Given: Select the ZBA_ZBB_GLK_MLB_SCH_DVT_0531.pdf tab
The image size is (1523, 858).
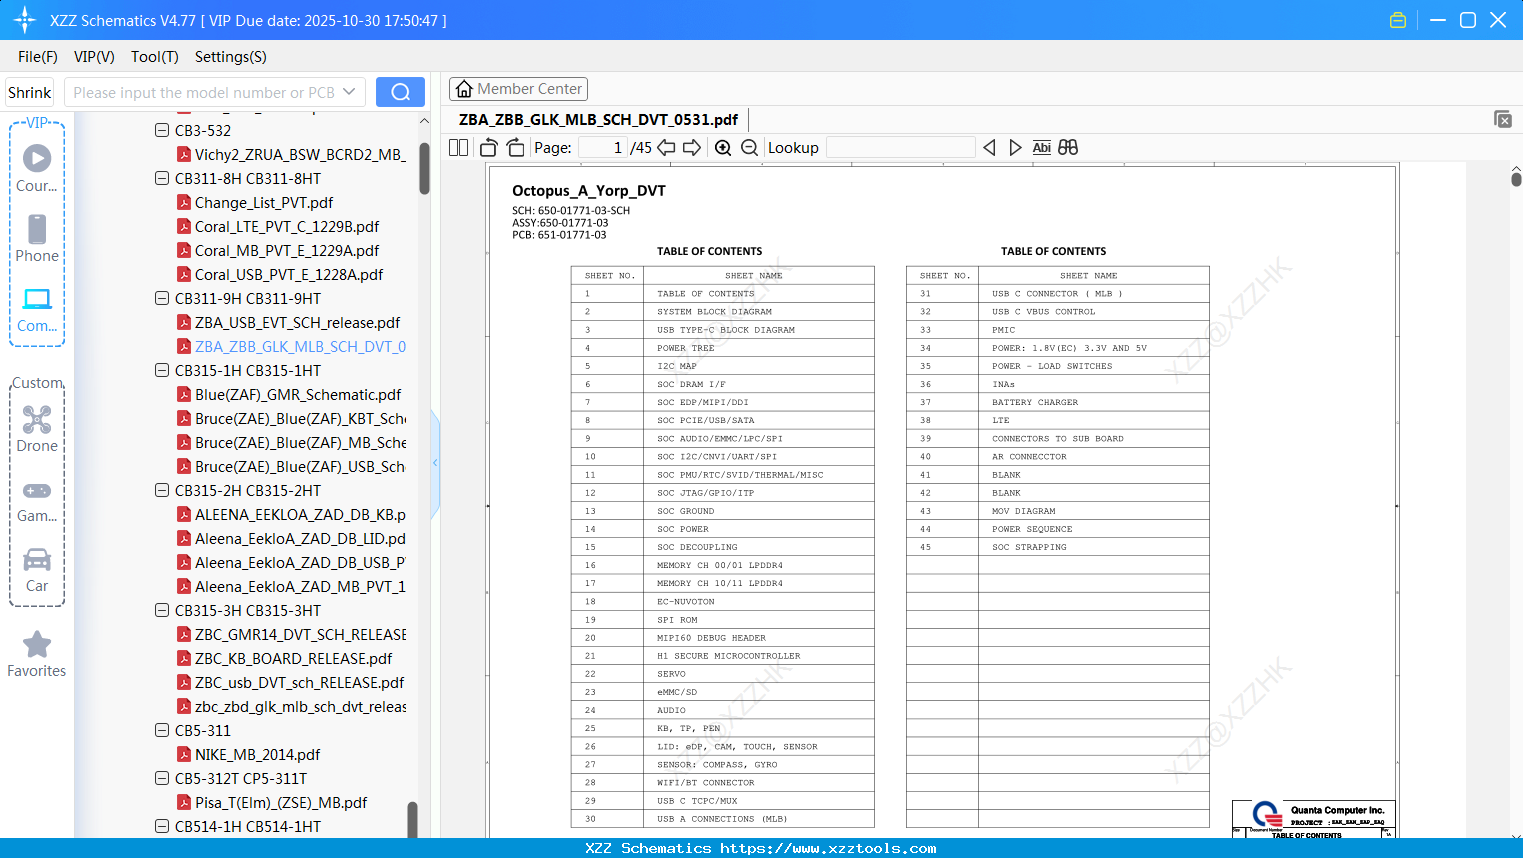Looking at the screenshot, I should [598, 119].
